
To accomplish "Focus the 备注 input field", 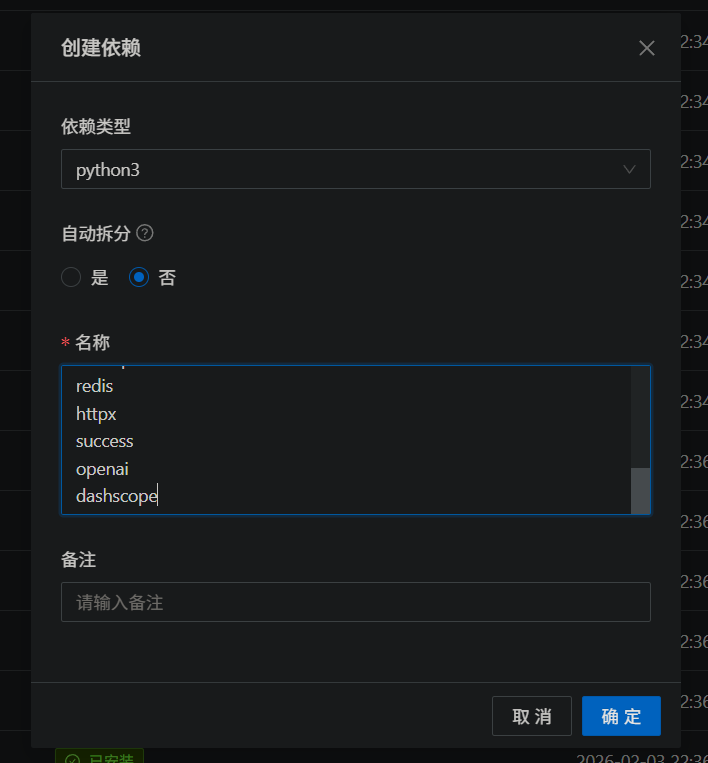I will point(355,602).
